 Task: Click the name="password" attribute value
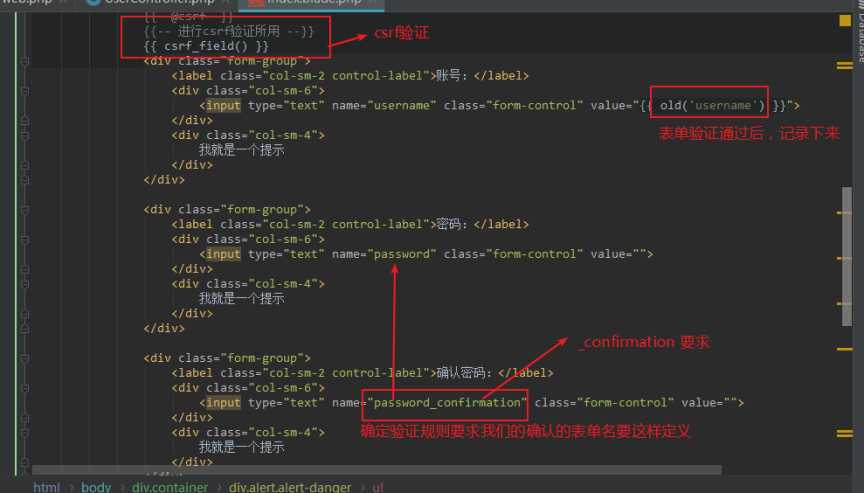click(402, 254)
